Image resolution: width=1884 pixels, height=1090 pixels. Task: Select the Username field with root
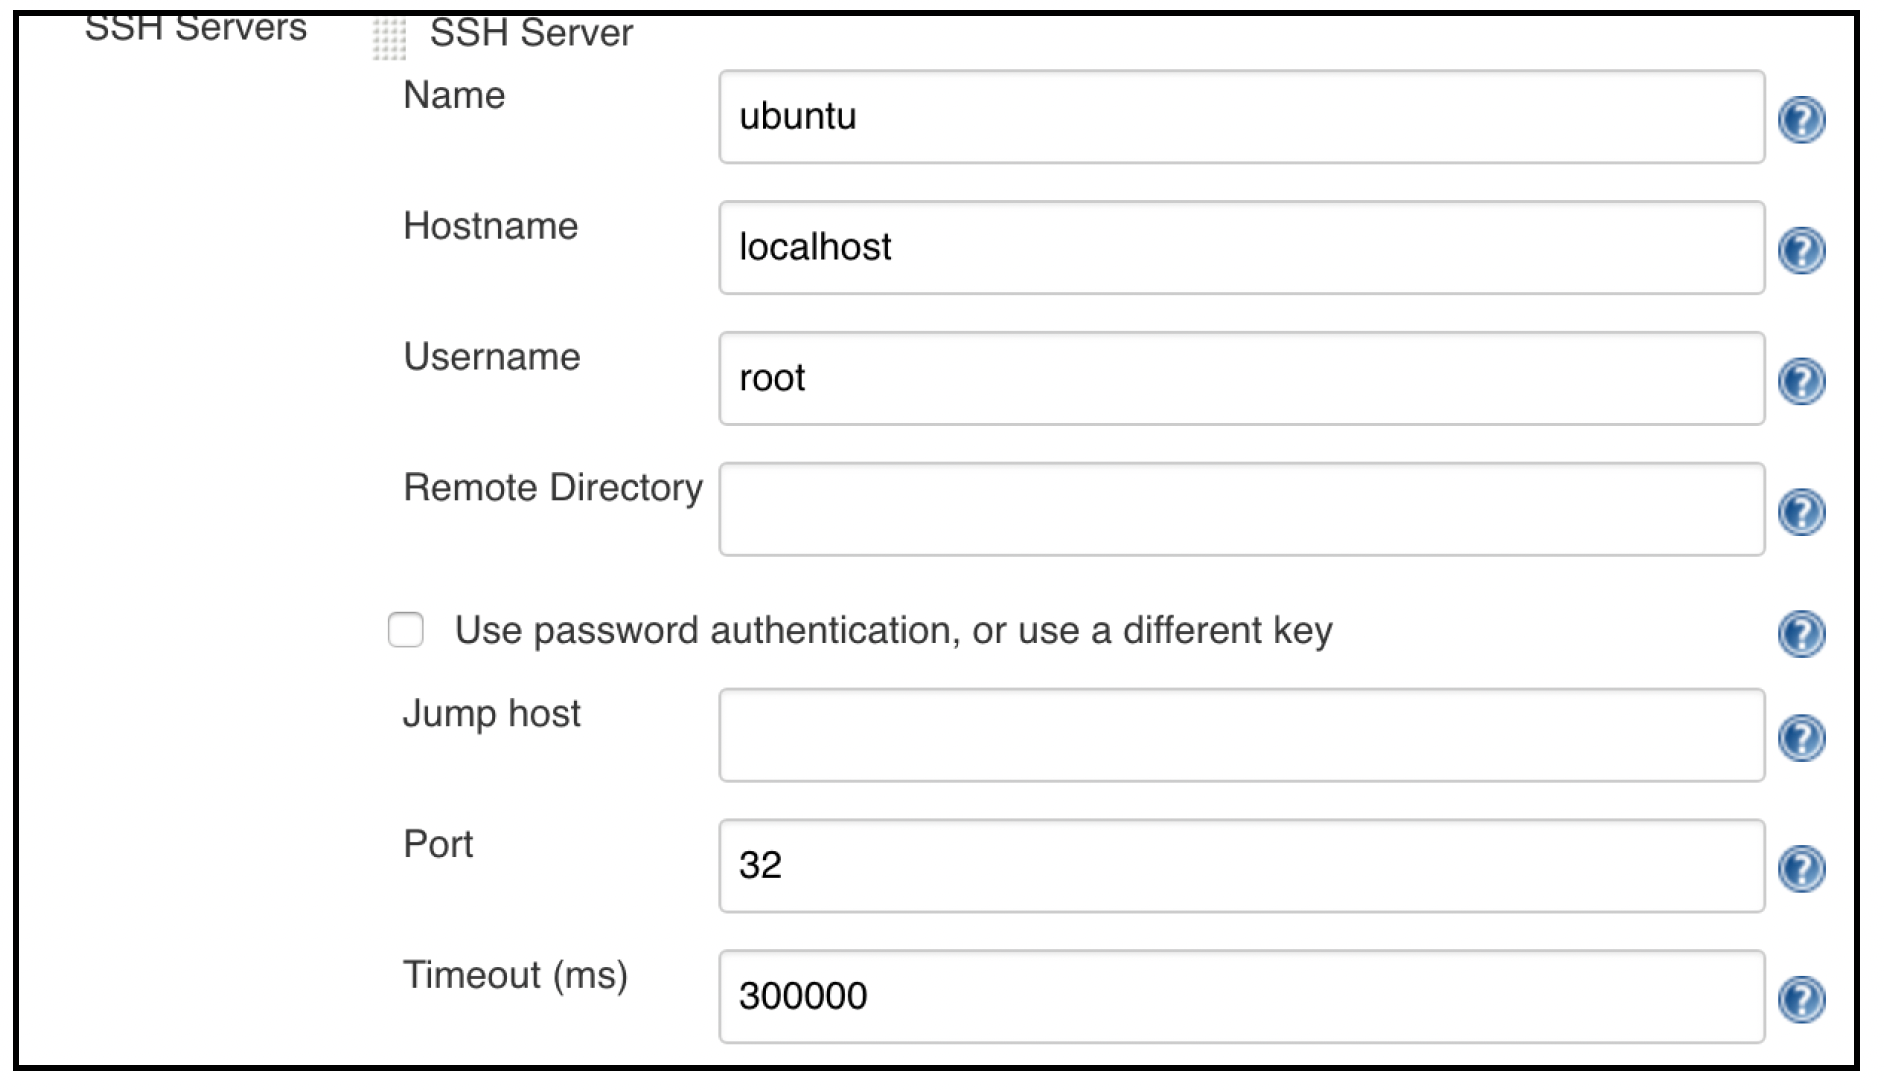tap(1241, 378)
